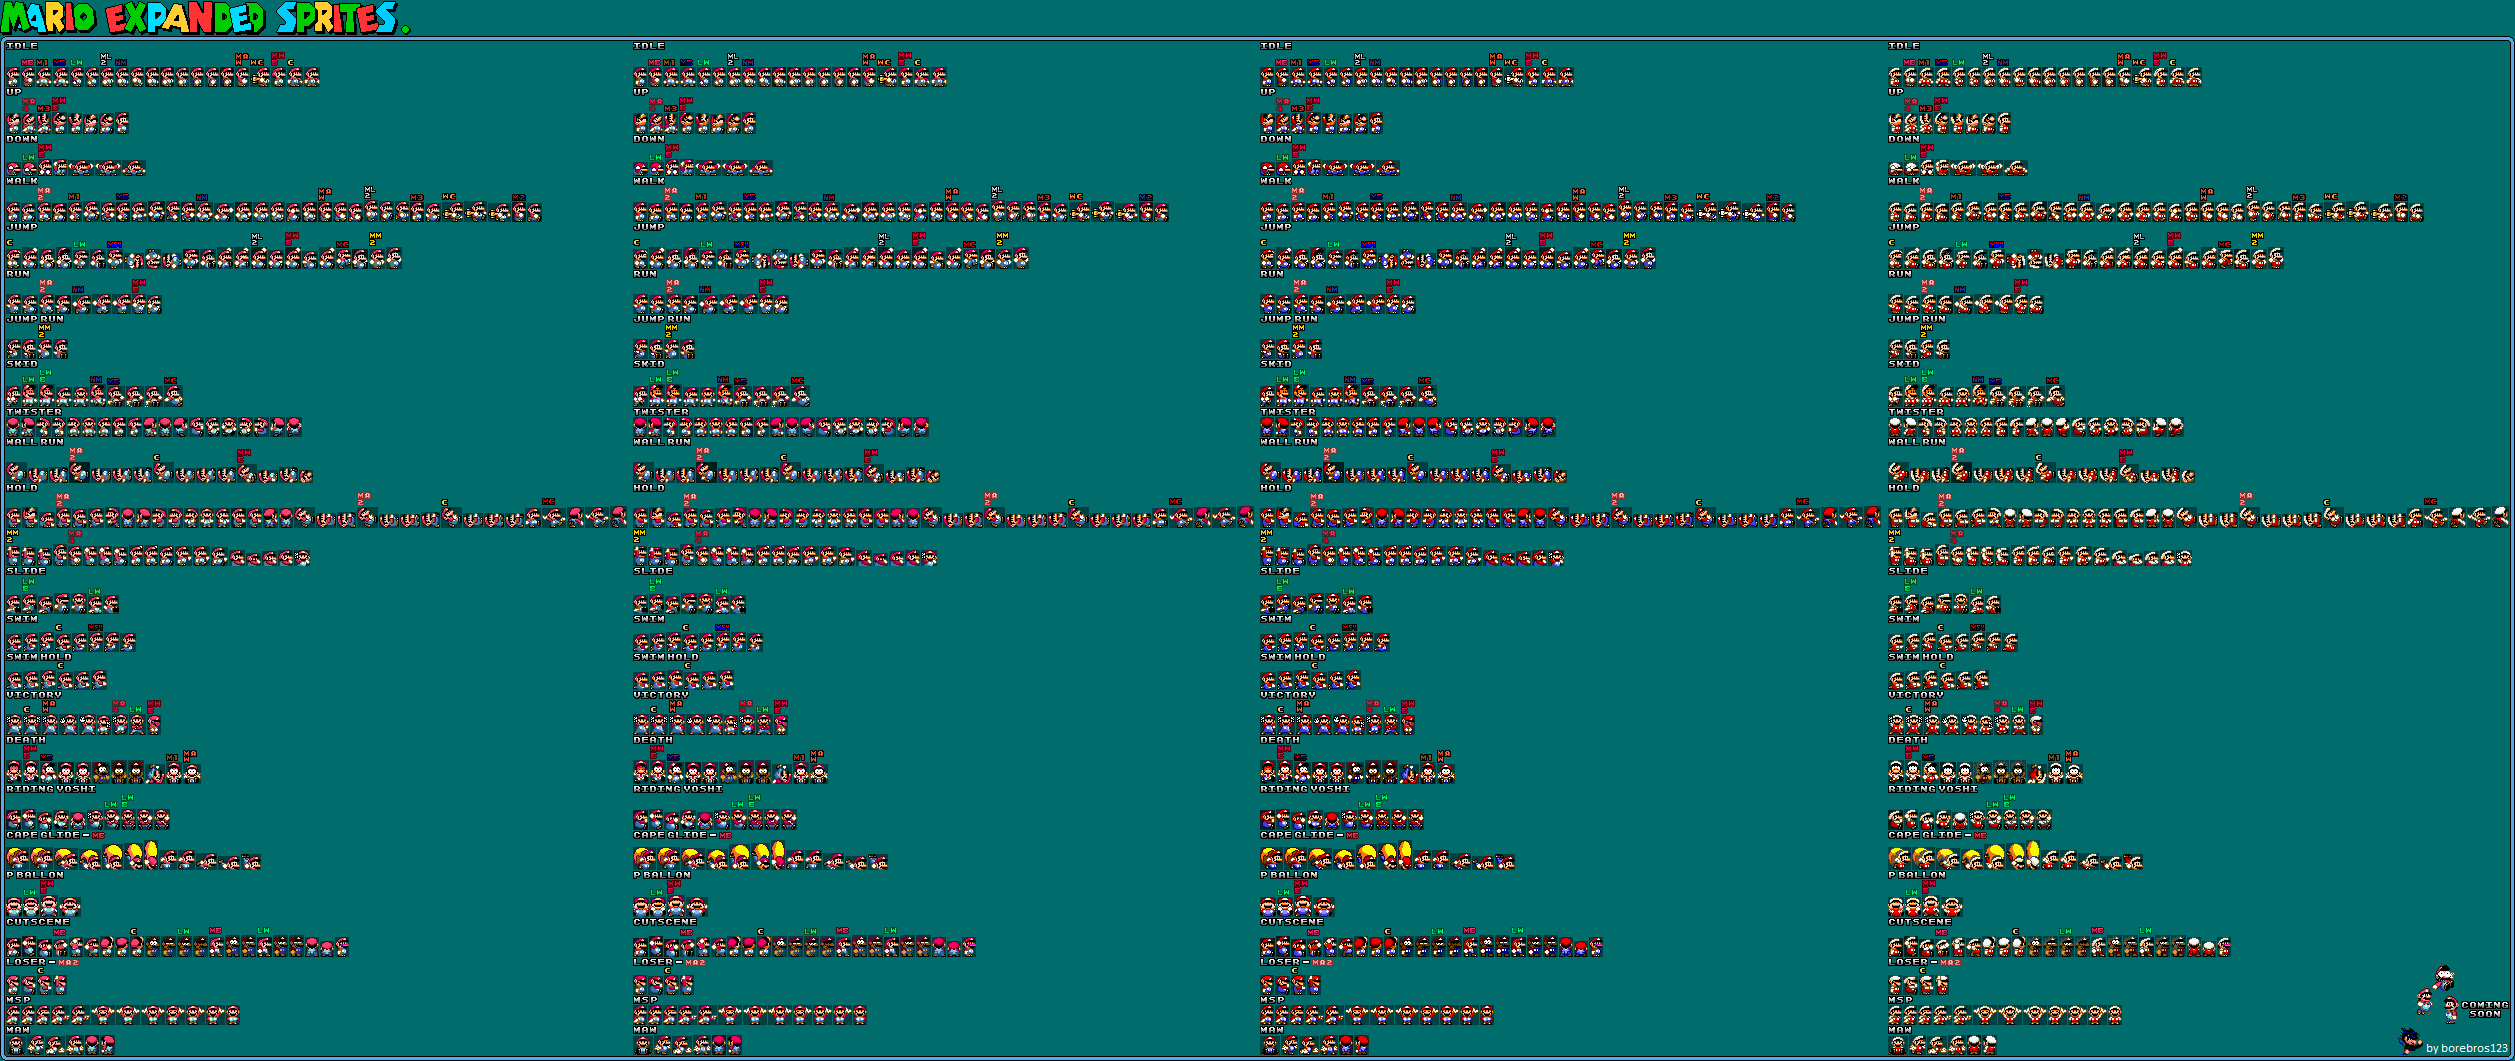Click the MSP label in the leftmost sprite set
Image resolution: width=2515 pixels, height=1061 pixels.
18,999
